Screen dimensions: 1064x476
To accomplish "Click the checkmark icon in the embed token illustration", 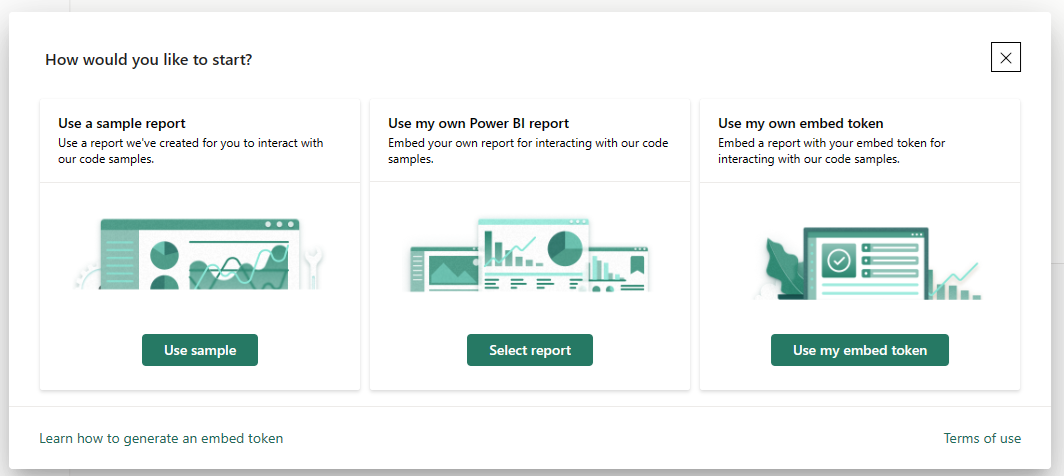I will pos(839,260).
